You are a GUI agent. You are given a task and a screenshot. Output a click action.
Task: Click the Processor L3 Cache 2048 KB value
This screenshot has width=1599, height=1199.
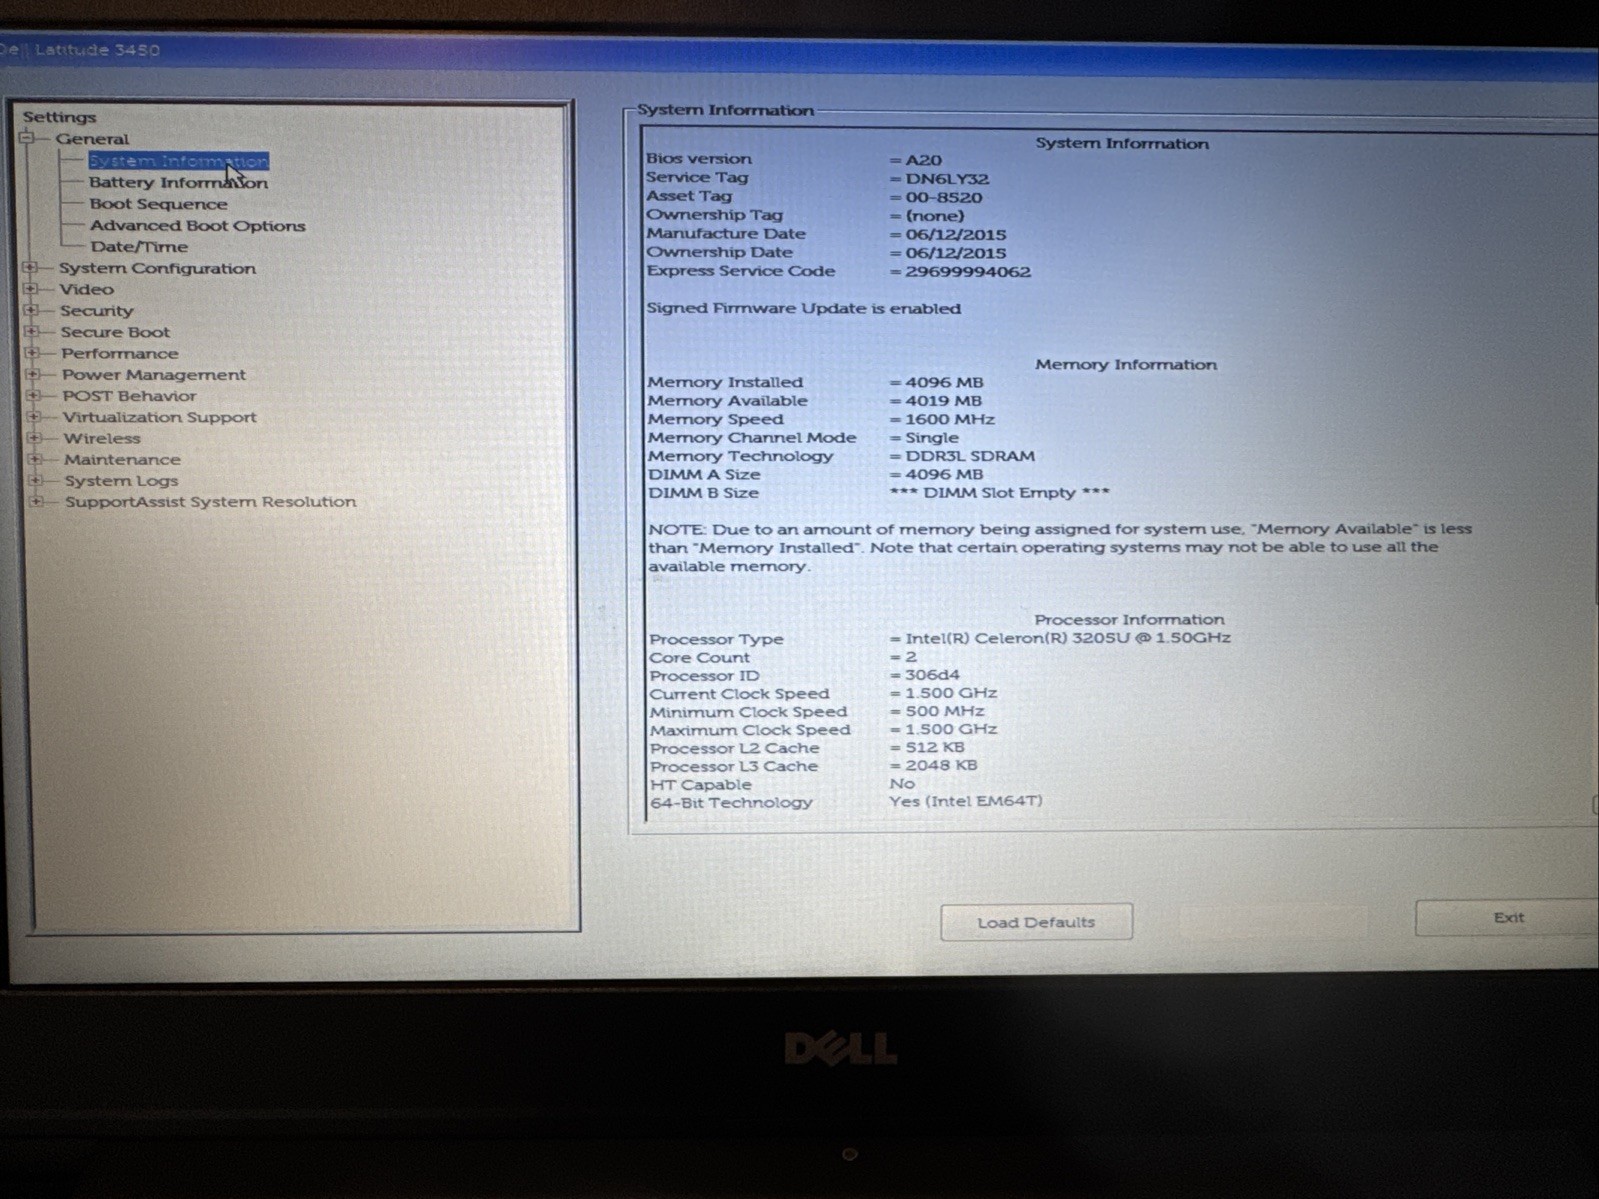(x=940, y=765)
